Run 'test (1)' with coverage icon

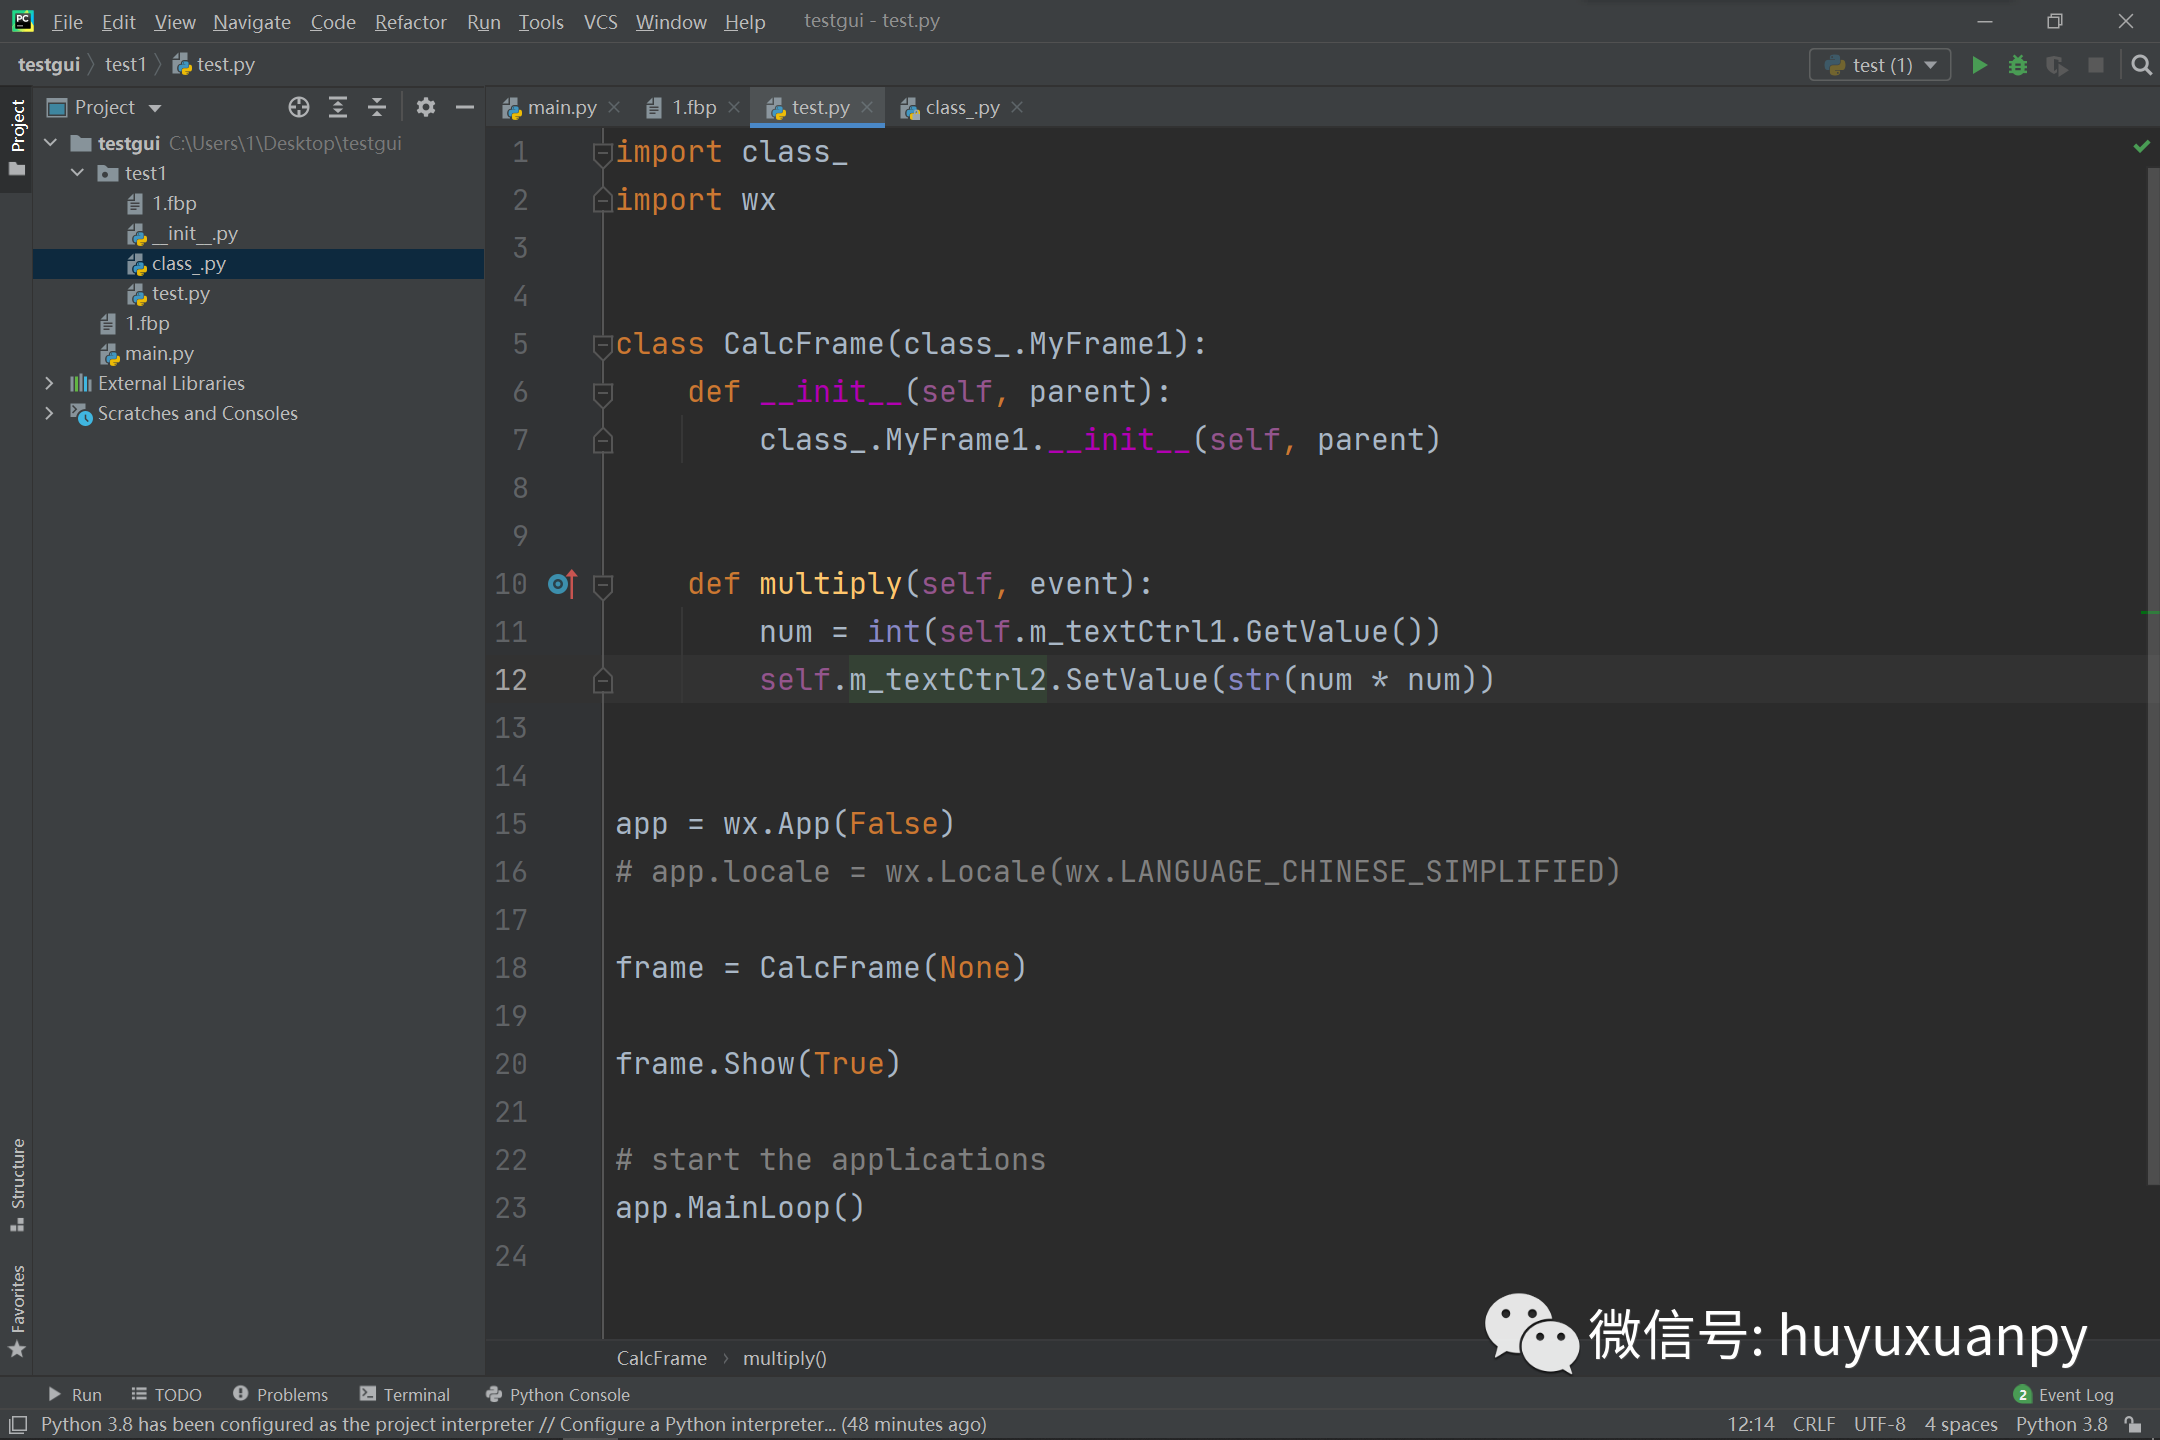tap(2057, 64)
